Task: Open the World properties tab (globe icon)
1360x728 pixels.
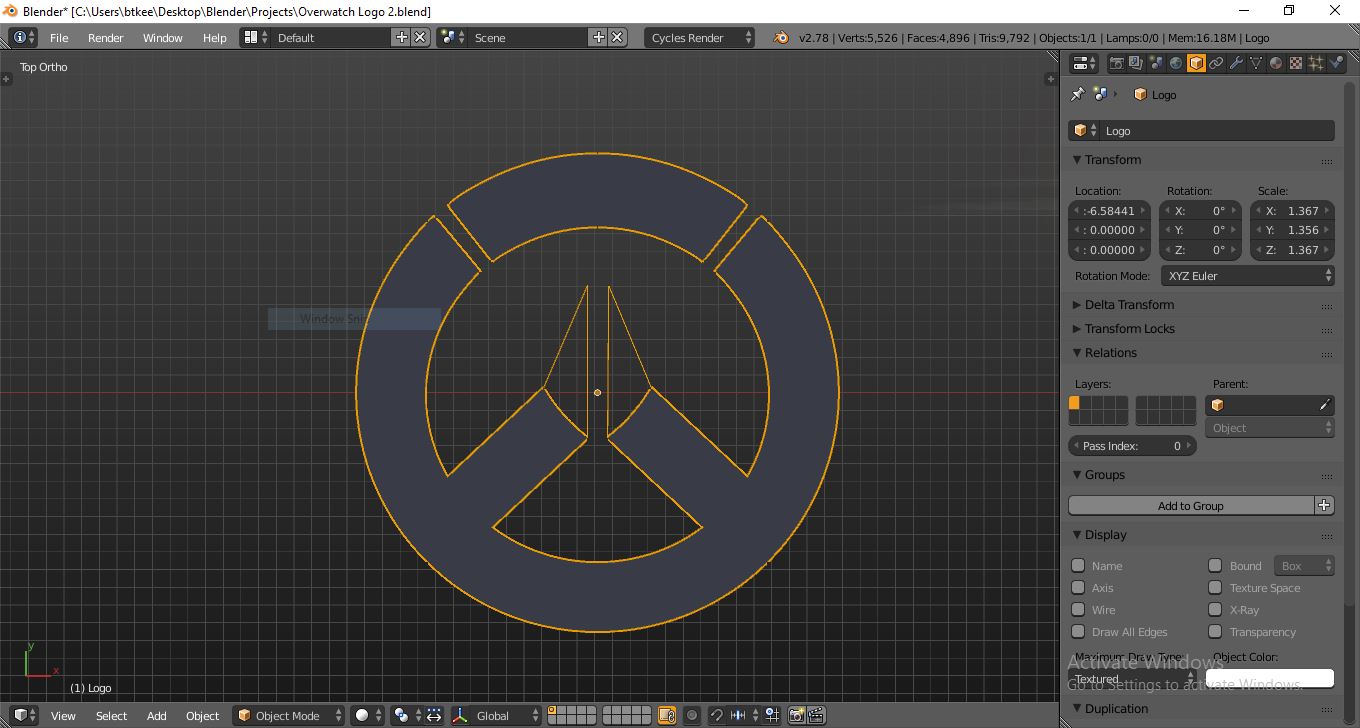Action: [1176, 63]
